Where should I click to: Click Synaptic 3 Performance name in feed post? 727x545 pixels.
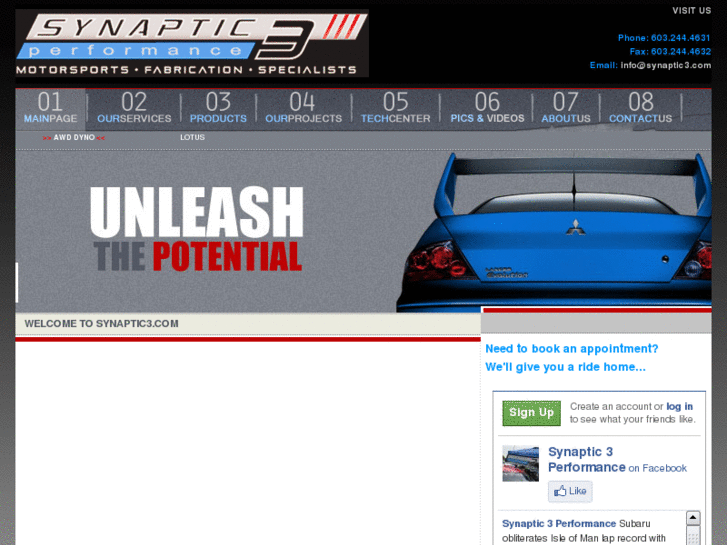[x=559, y=524]
